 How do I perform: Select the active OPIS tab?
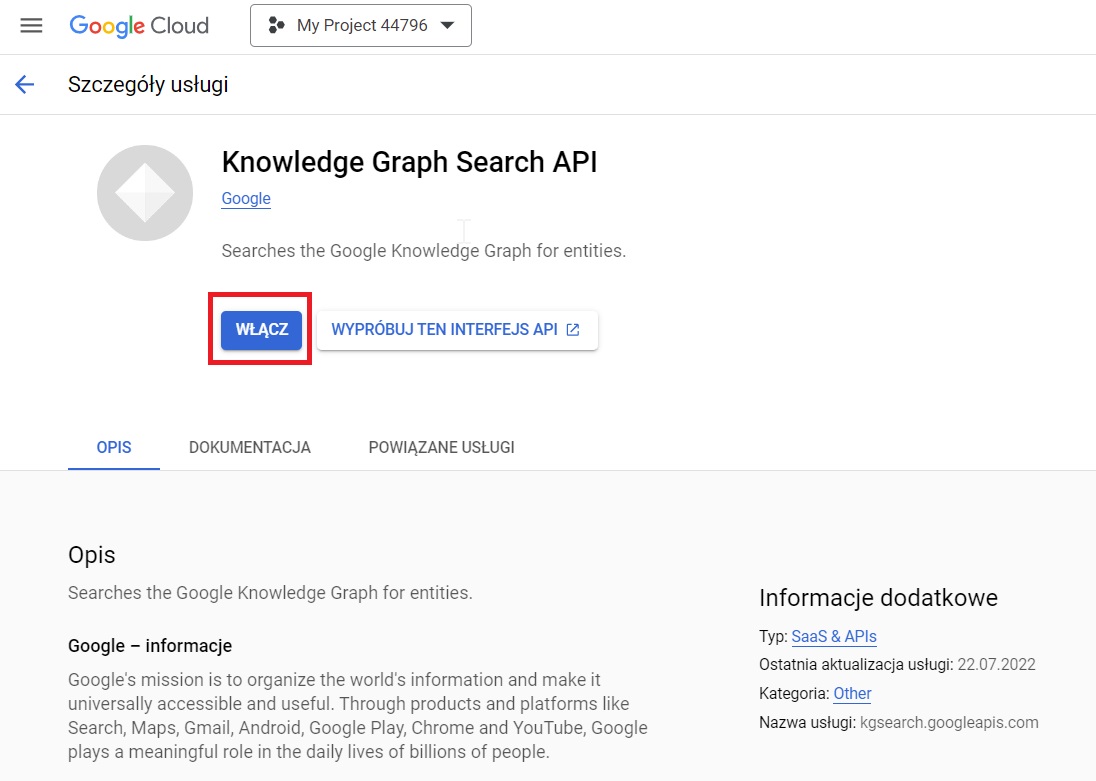click(113, 447)
